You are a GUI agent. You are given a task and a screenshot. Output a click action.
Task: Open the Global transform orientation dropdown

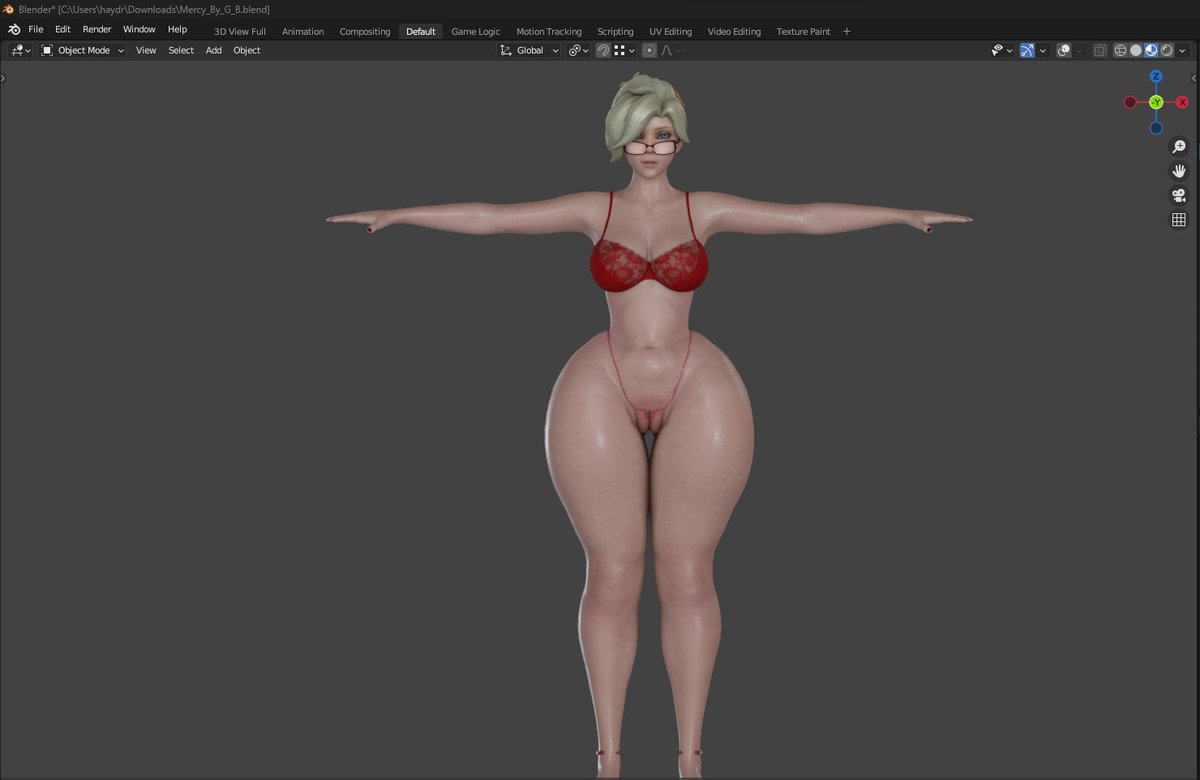(529, 50)
